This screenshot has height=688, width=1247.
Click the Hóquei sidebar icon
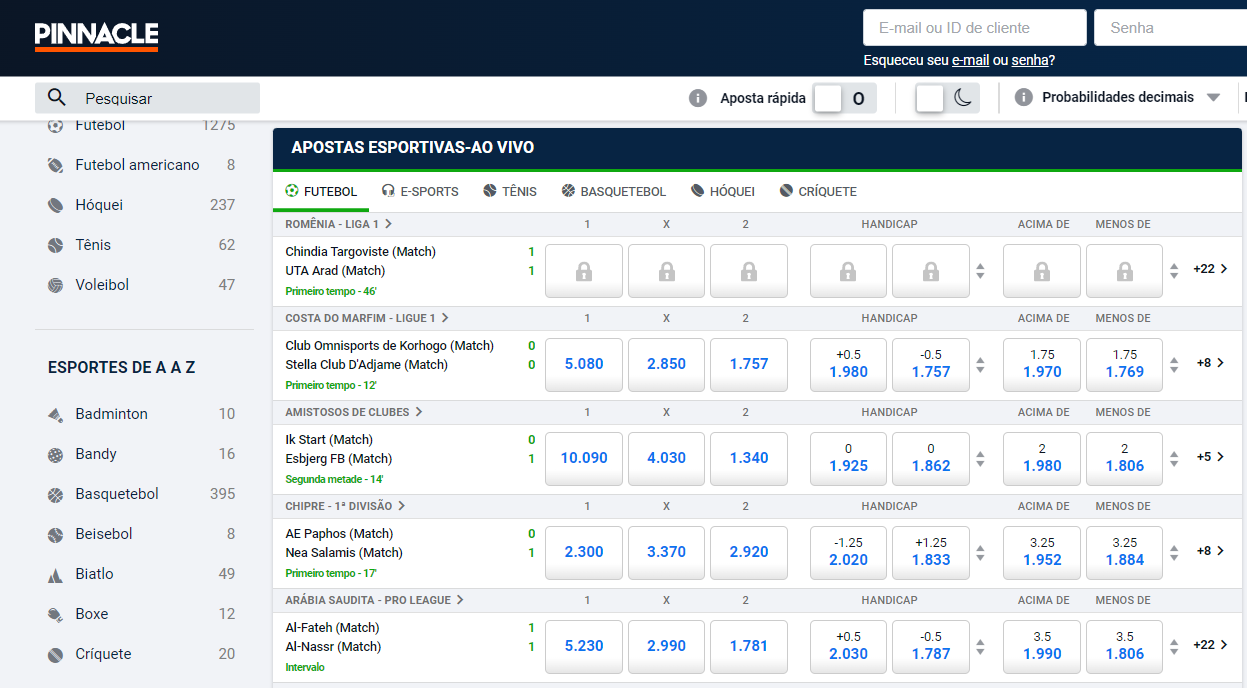click(x=55, y=205)
